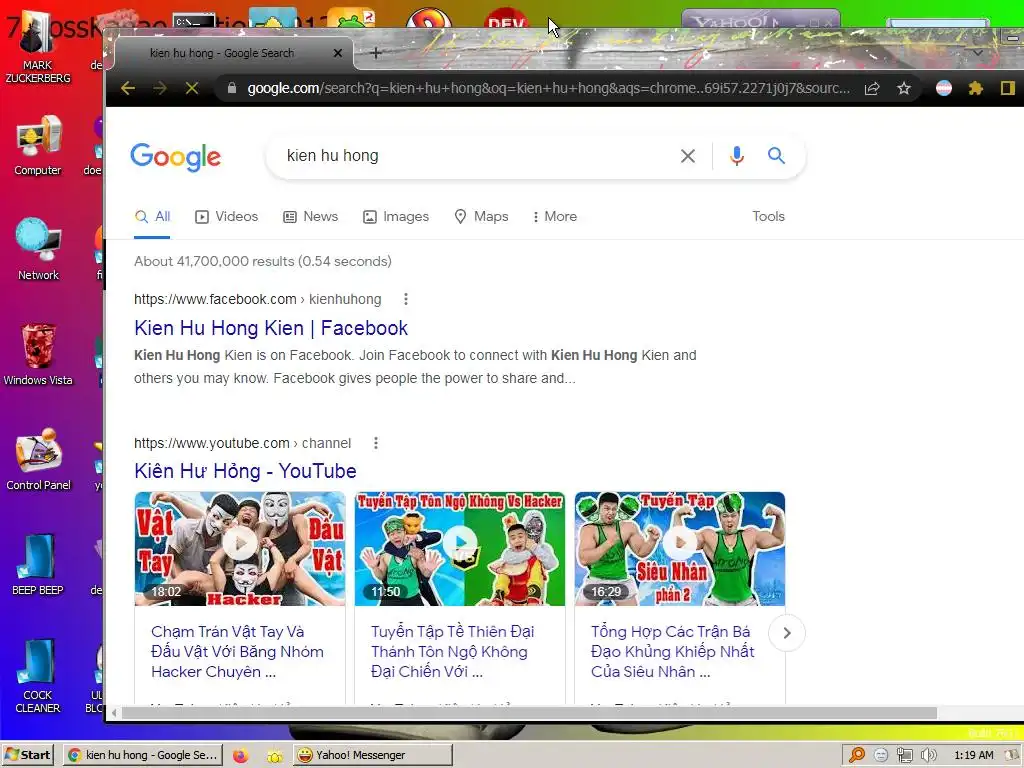This screenshot has height=768, width=1024.
Task: Switch to Images search tab
Action: click(396, 217)
